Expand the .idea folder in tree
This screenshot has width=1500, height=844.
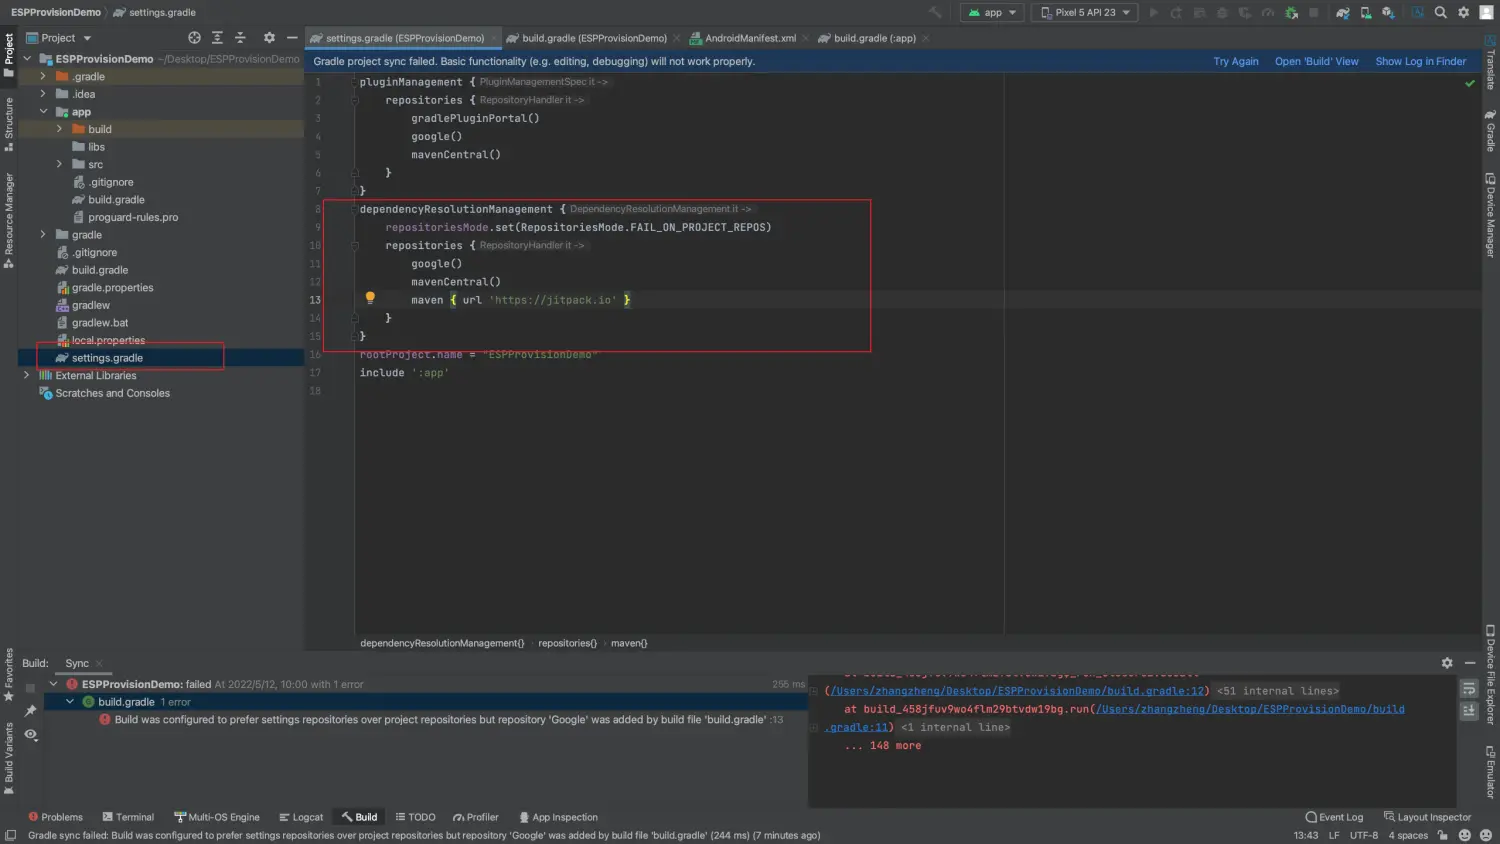coord(43,94)
